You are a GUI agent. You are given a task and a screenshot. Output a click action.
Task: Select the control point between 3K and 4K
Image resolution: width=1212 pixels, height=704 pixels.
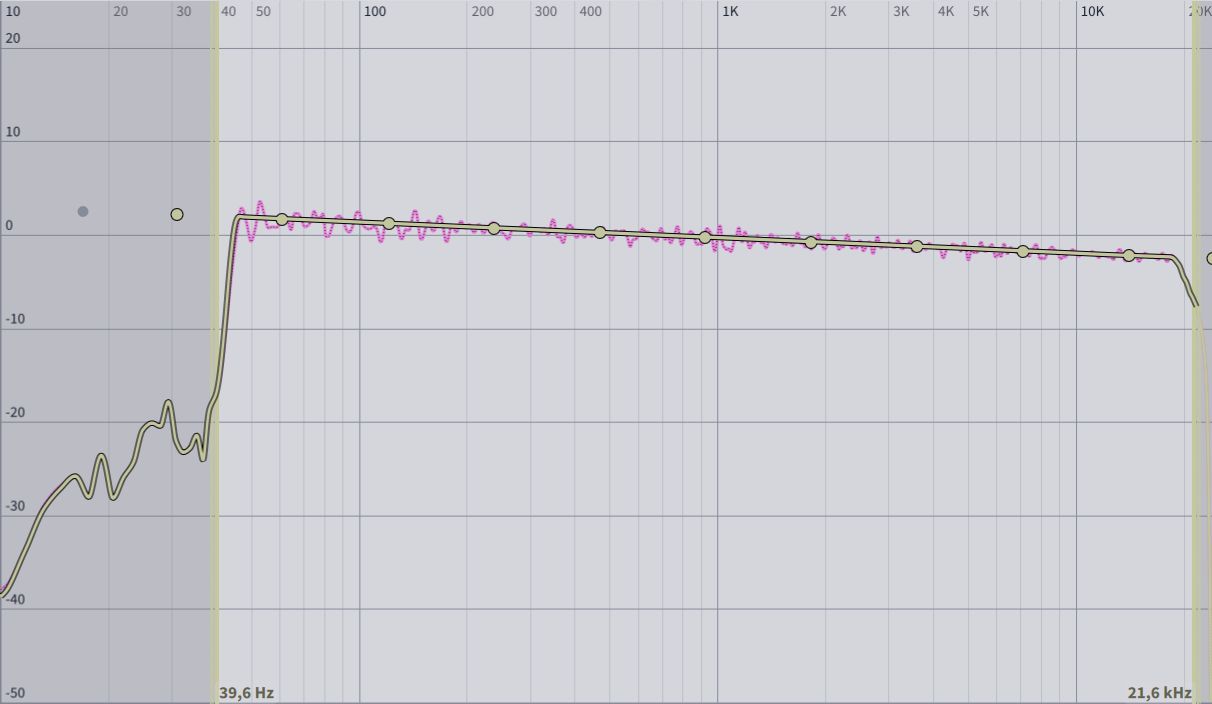coord(917,246)
